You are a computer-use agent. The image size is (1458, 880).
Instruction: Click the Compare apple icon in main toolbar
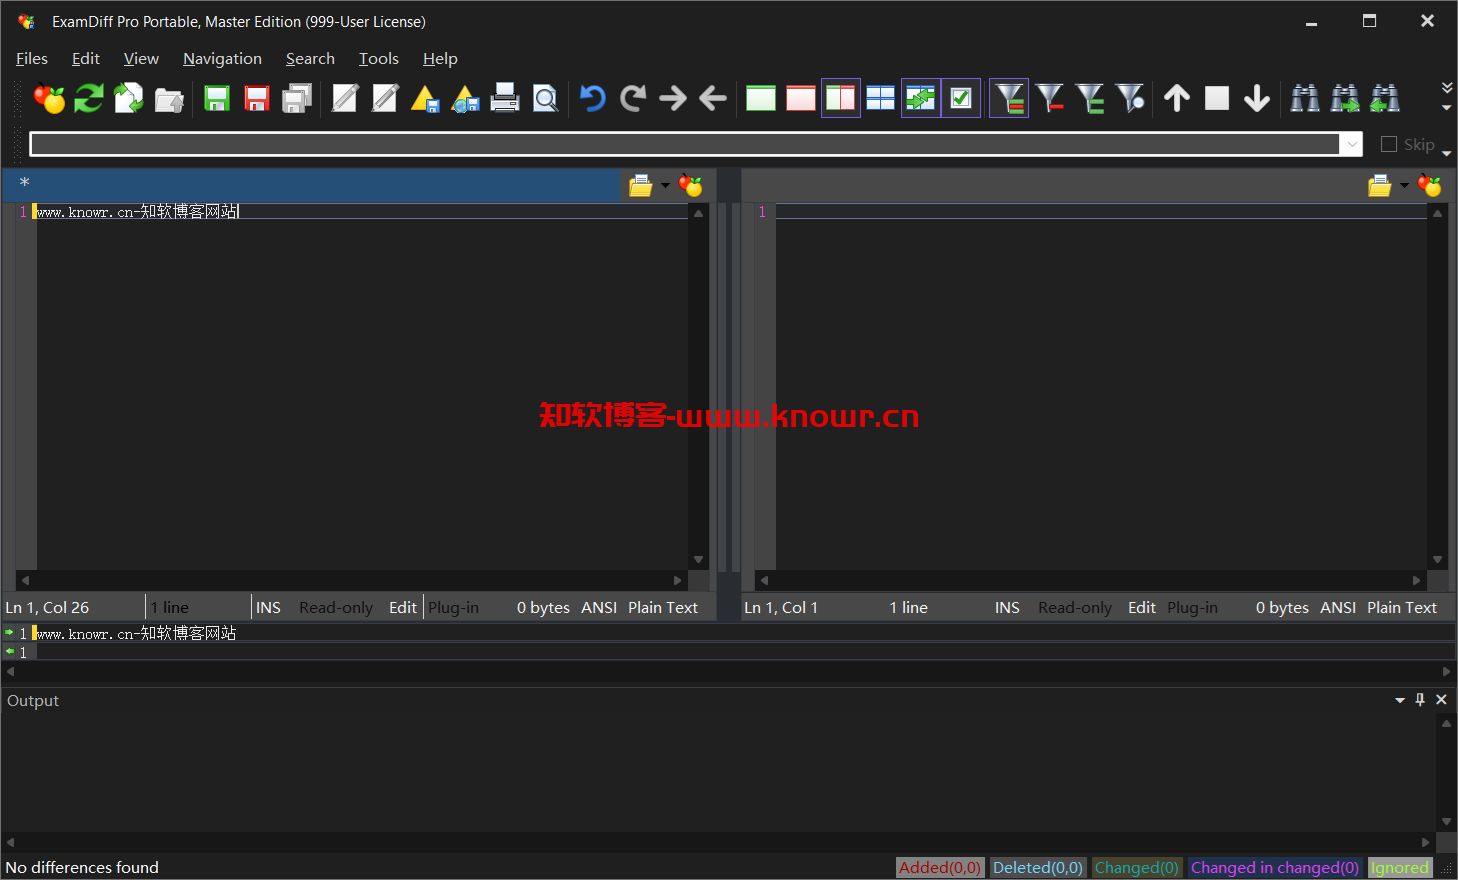(x=49, y=98)
